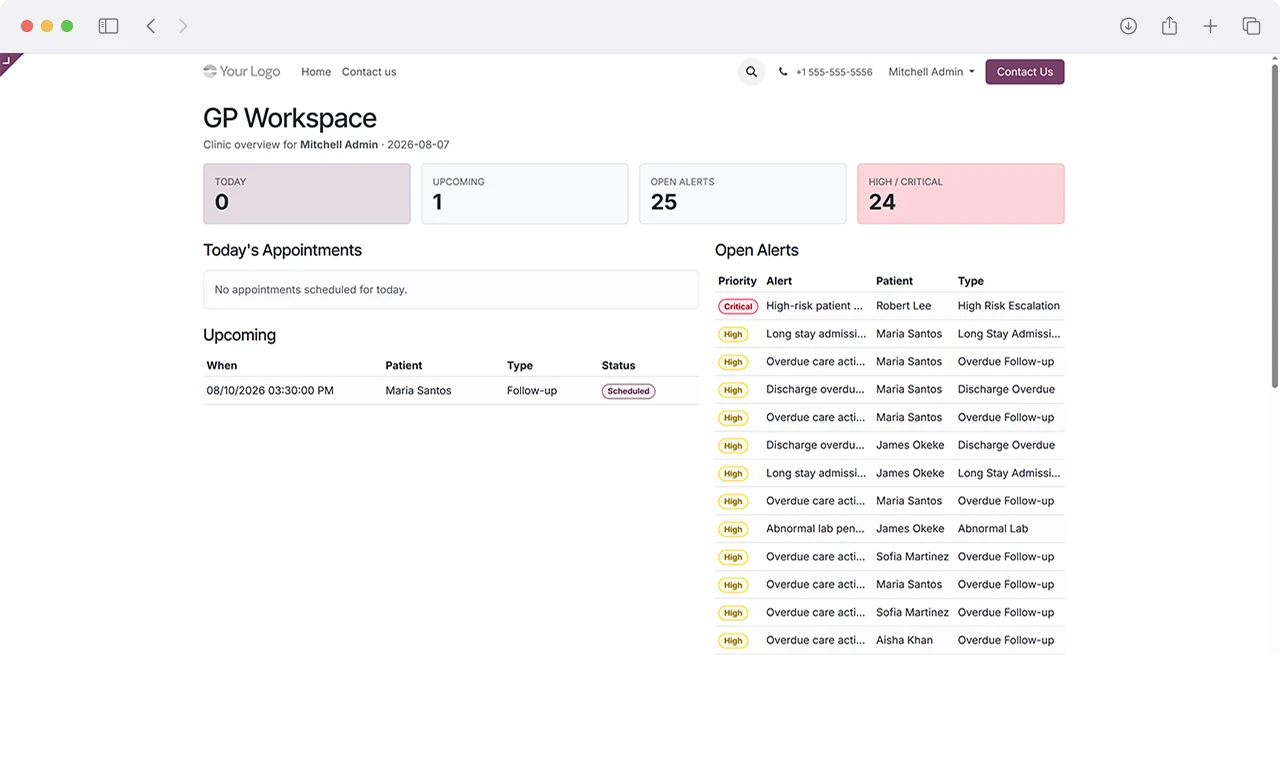Click Maria Santos in the Upcoming table
The width and height of the screenshot is (1280, 760).
[x=418, y=391]
